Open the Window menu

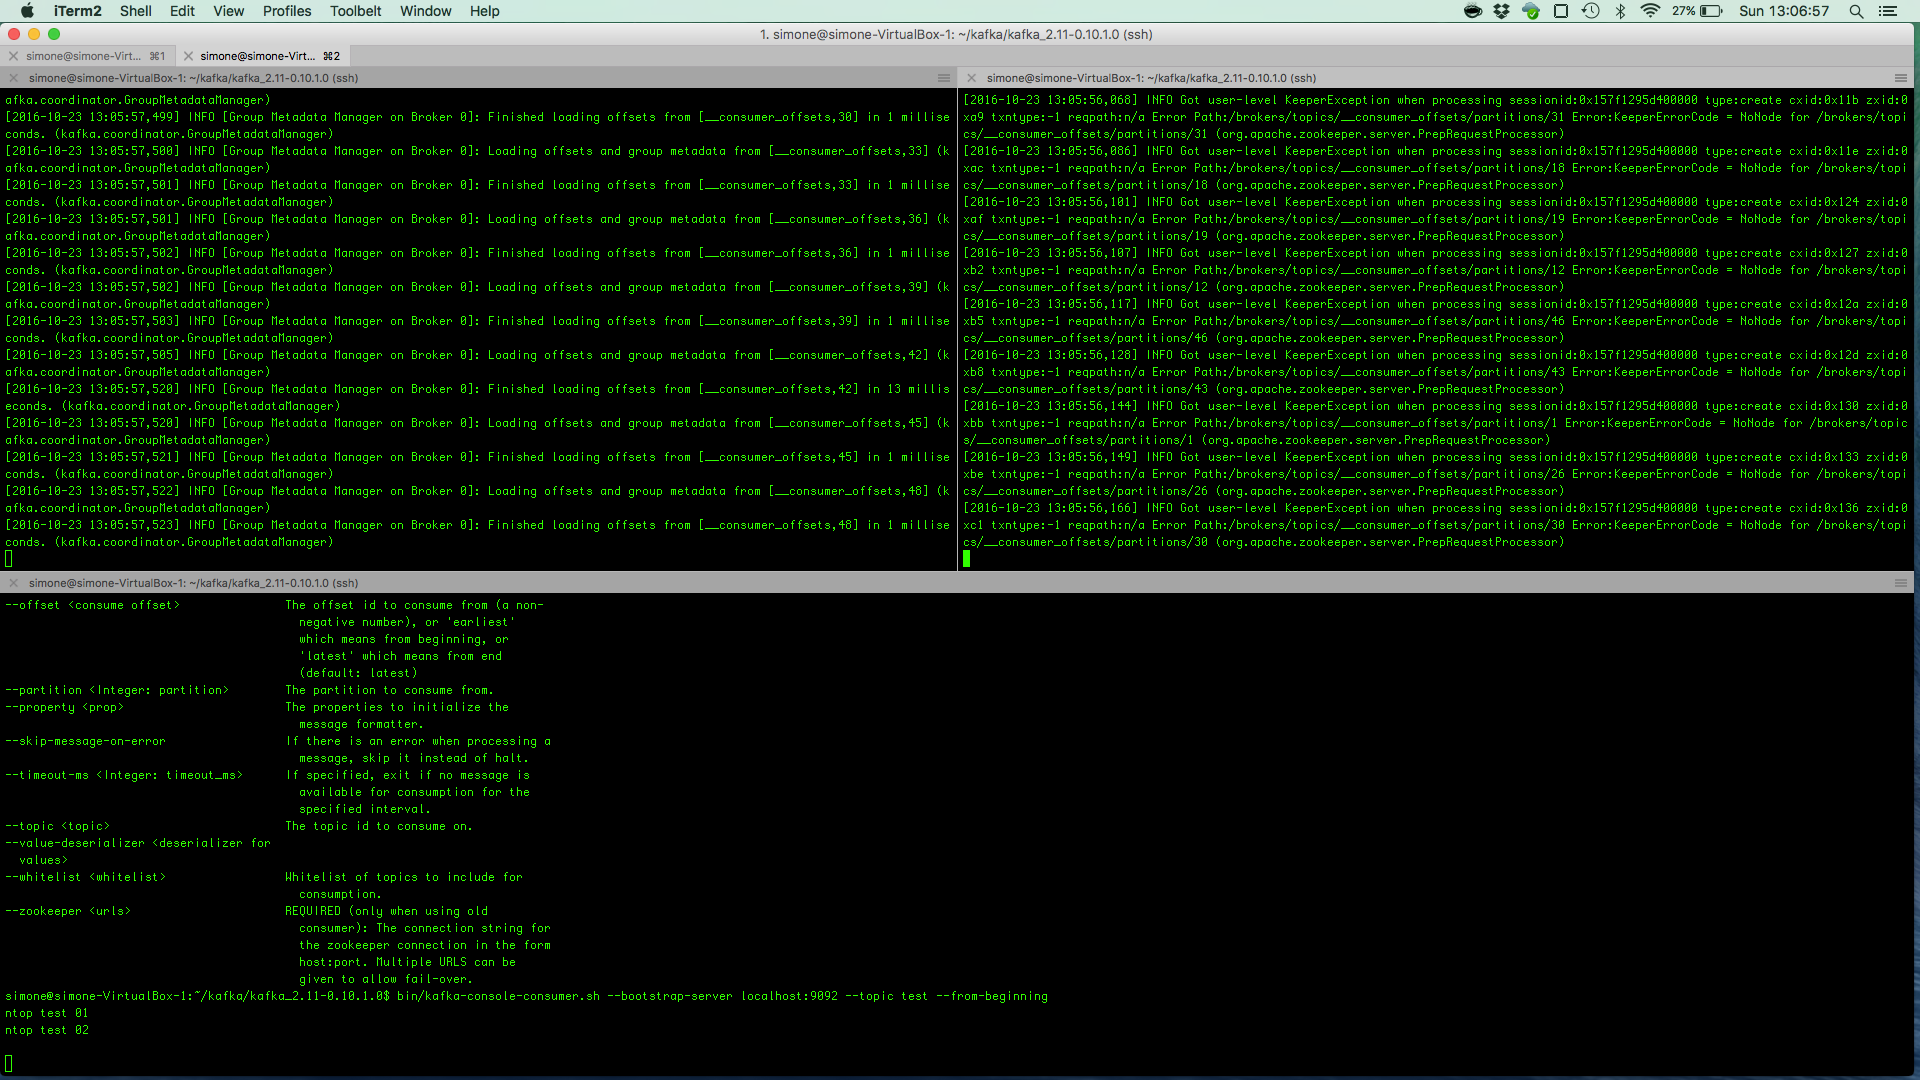click(425, 11)
